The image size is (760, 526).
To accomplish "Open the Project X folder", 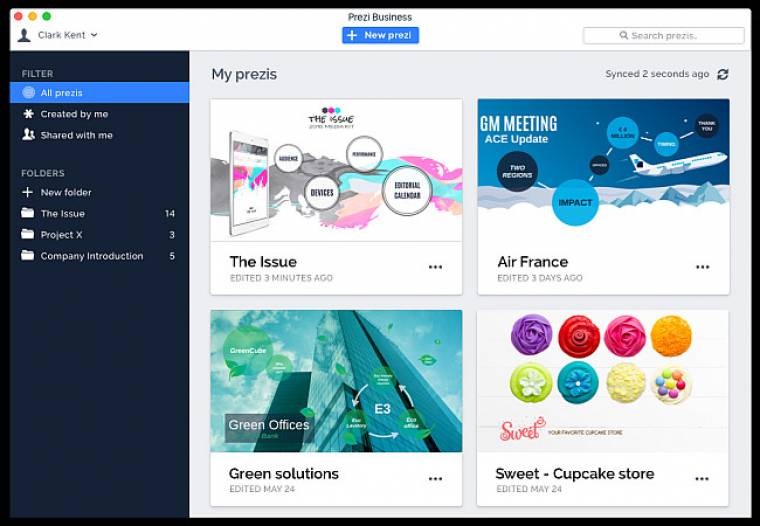I will click(x=99, y=235).
